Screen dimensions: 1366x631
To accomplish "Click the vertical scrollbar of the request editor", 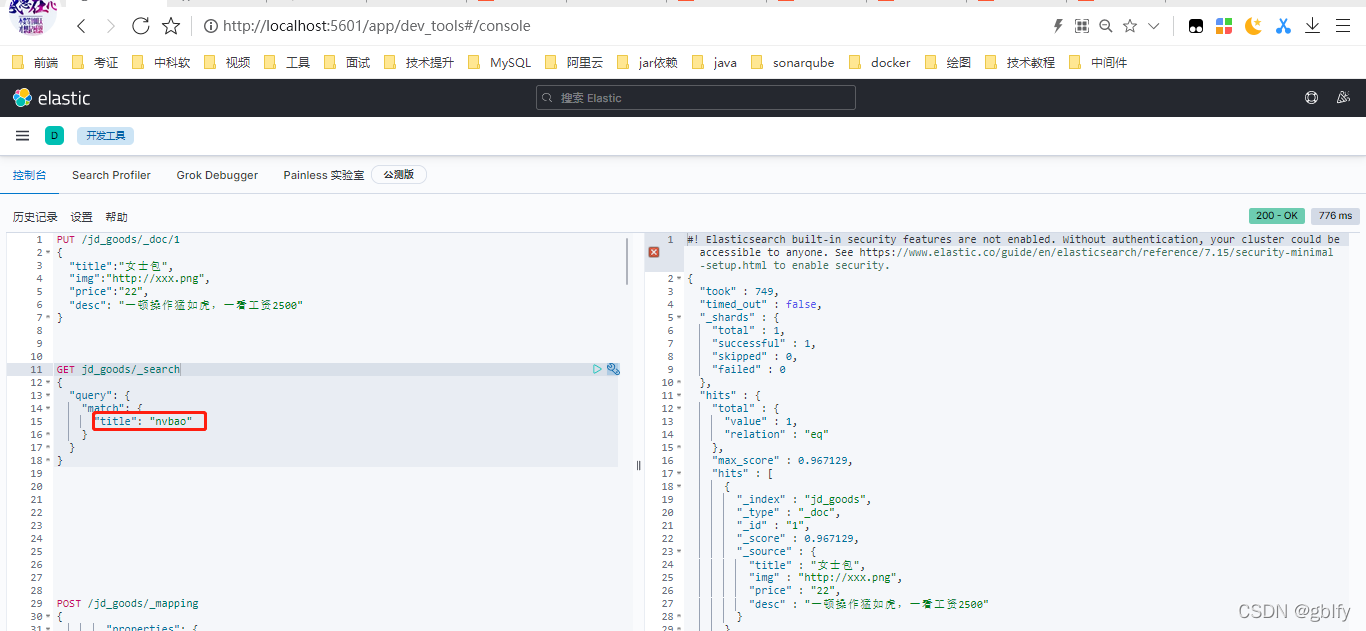I will point(627,262).
